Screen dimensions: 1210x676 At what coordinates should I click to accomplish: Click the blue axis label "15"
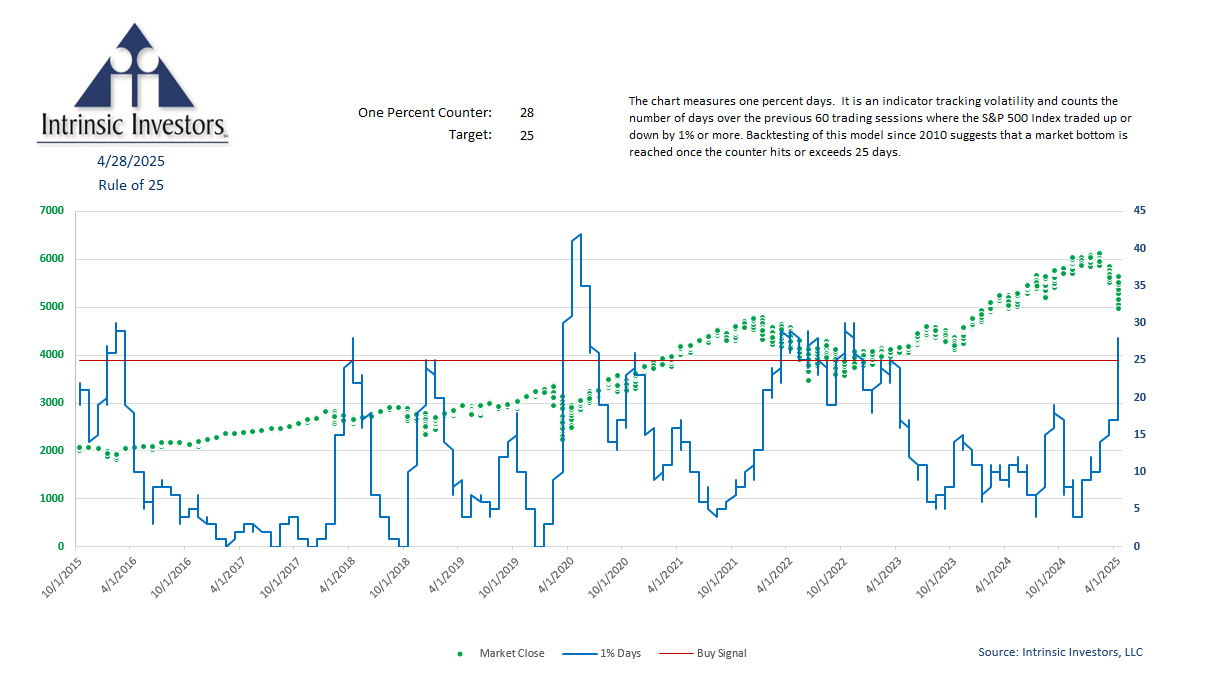click(1140, 435)
